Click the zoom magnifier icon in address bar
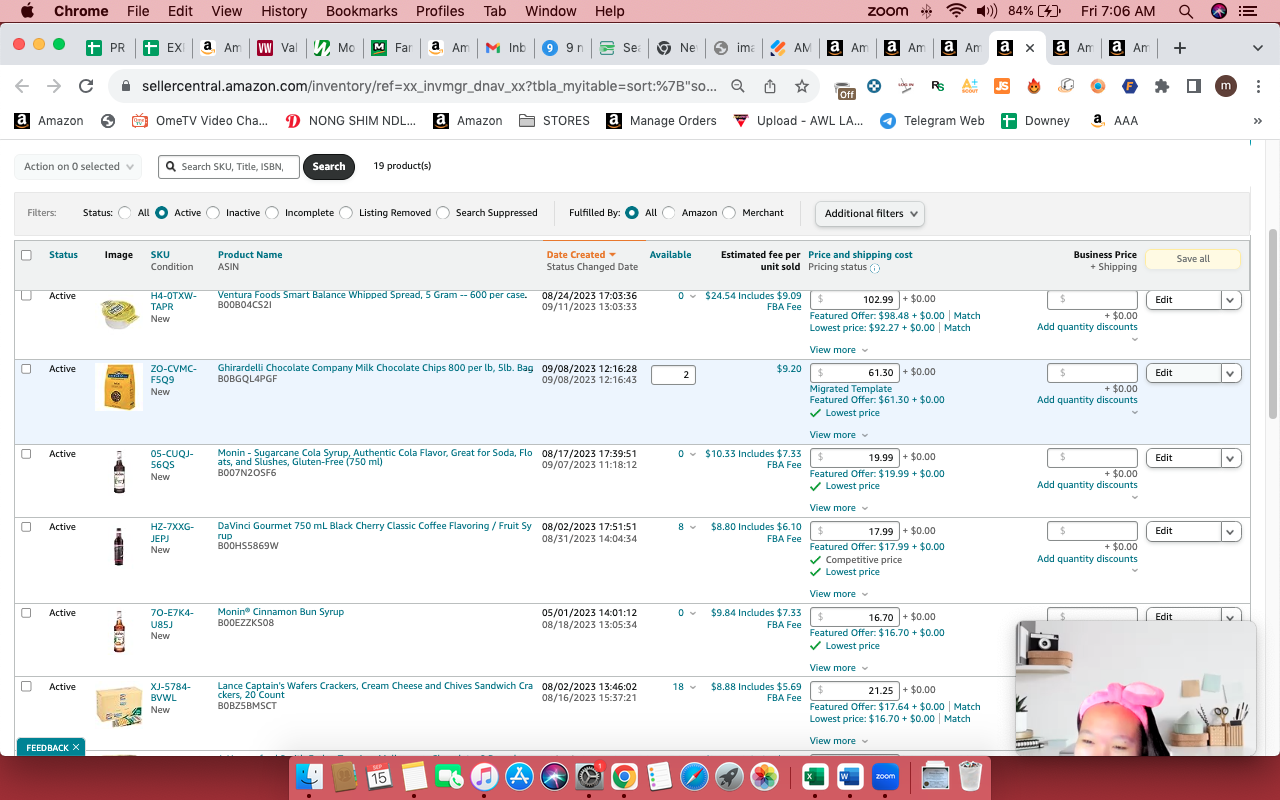Viewport: 1280px width, 800px height. coord(738,86)
